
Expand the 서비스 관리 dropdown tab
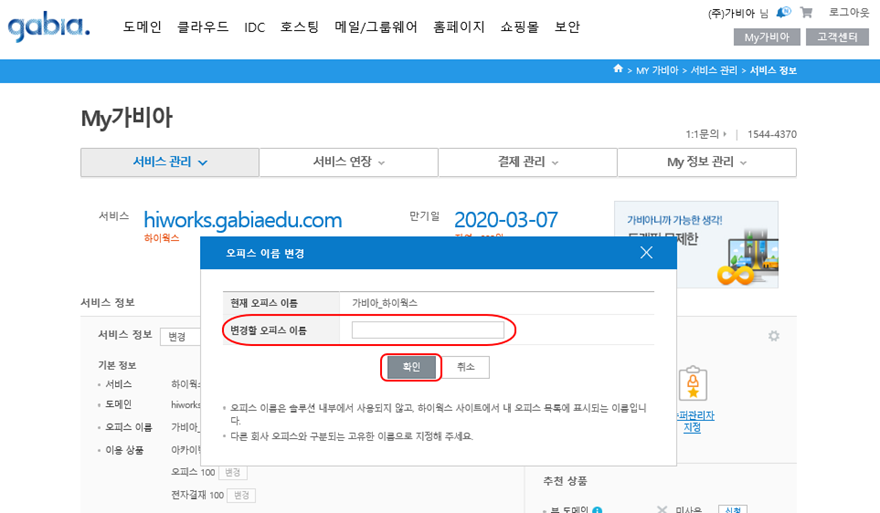click(x=169, y=162)
